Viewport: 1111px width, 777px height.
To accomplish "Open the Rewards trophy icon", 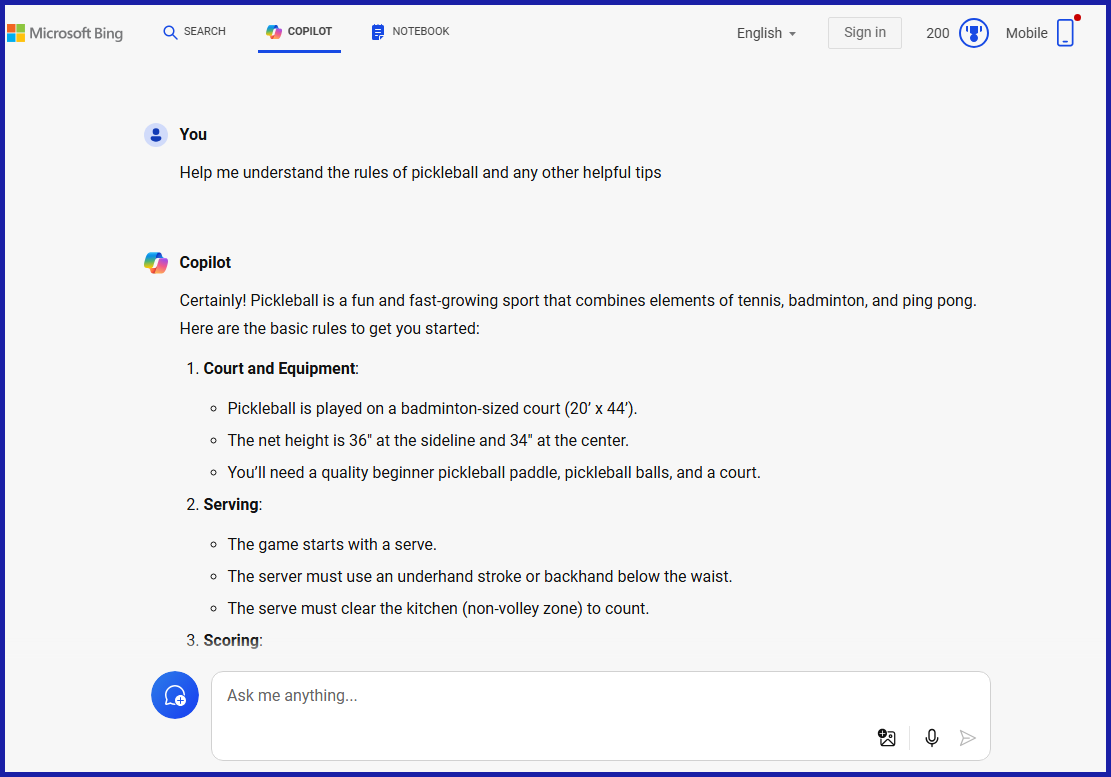I will [x=973, y=33].
